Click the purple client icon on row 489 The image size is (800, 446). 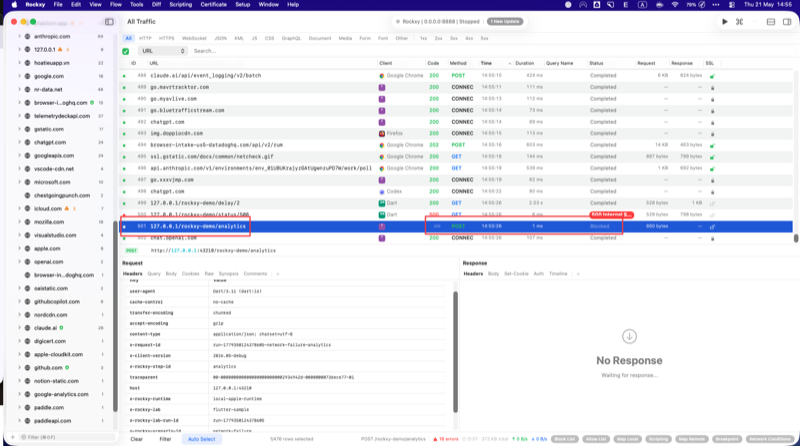382,87
